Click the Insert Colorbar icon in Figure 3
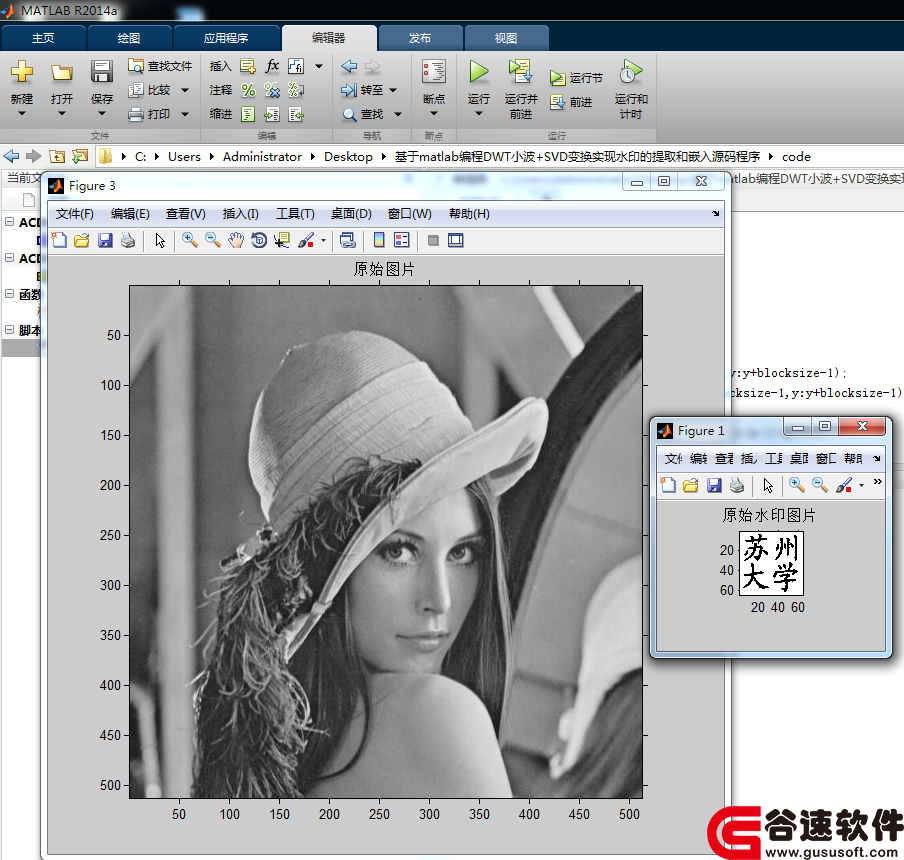904x860 pixels. pyautogui.click(x=379, y=240)
